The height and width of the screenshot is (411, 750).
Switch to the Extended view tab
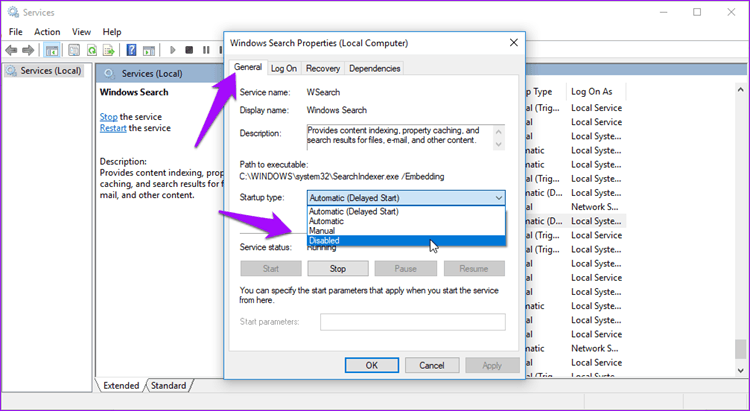tap(121, 386)
